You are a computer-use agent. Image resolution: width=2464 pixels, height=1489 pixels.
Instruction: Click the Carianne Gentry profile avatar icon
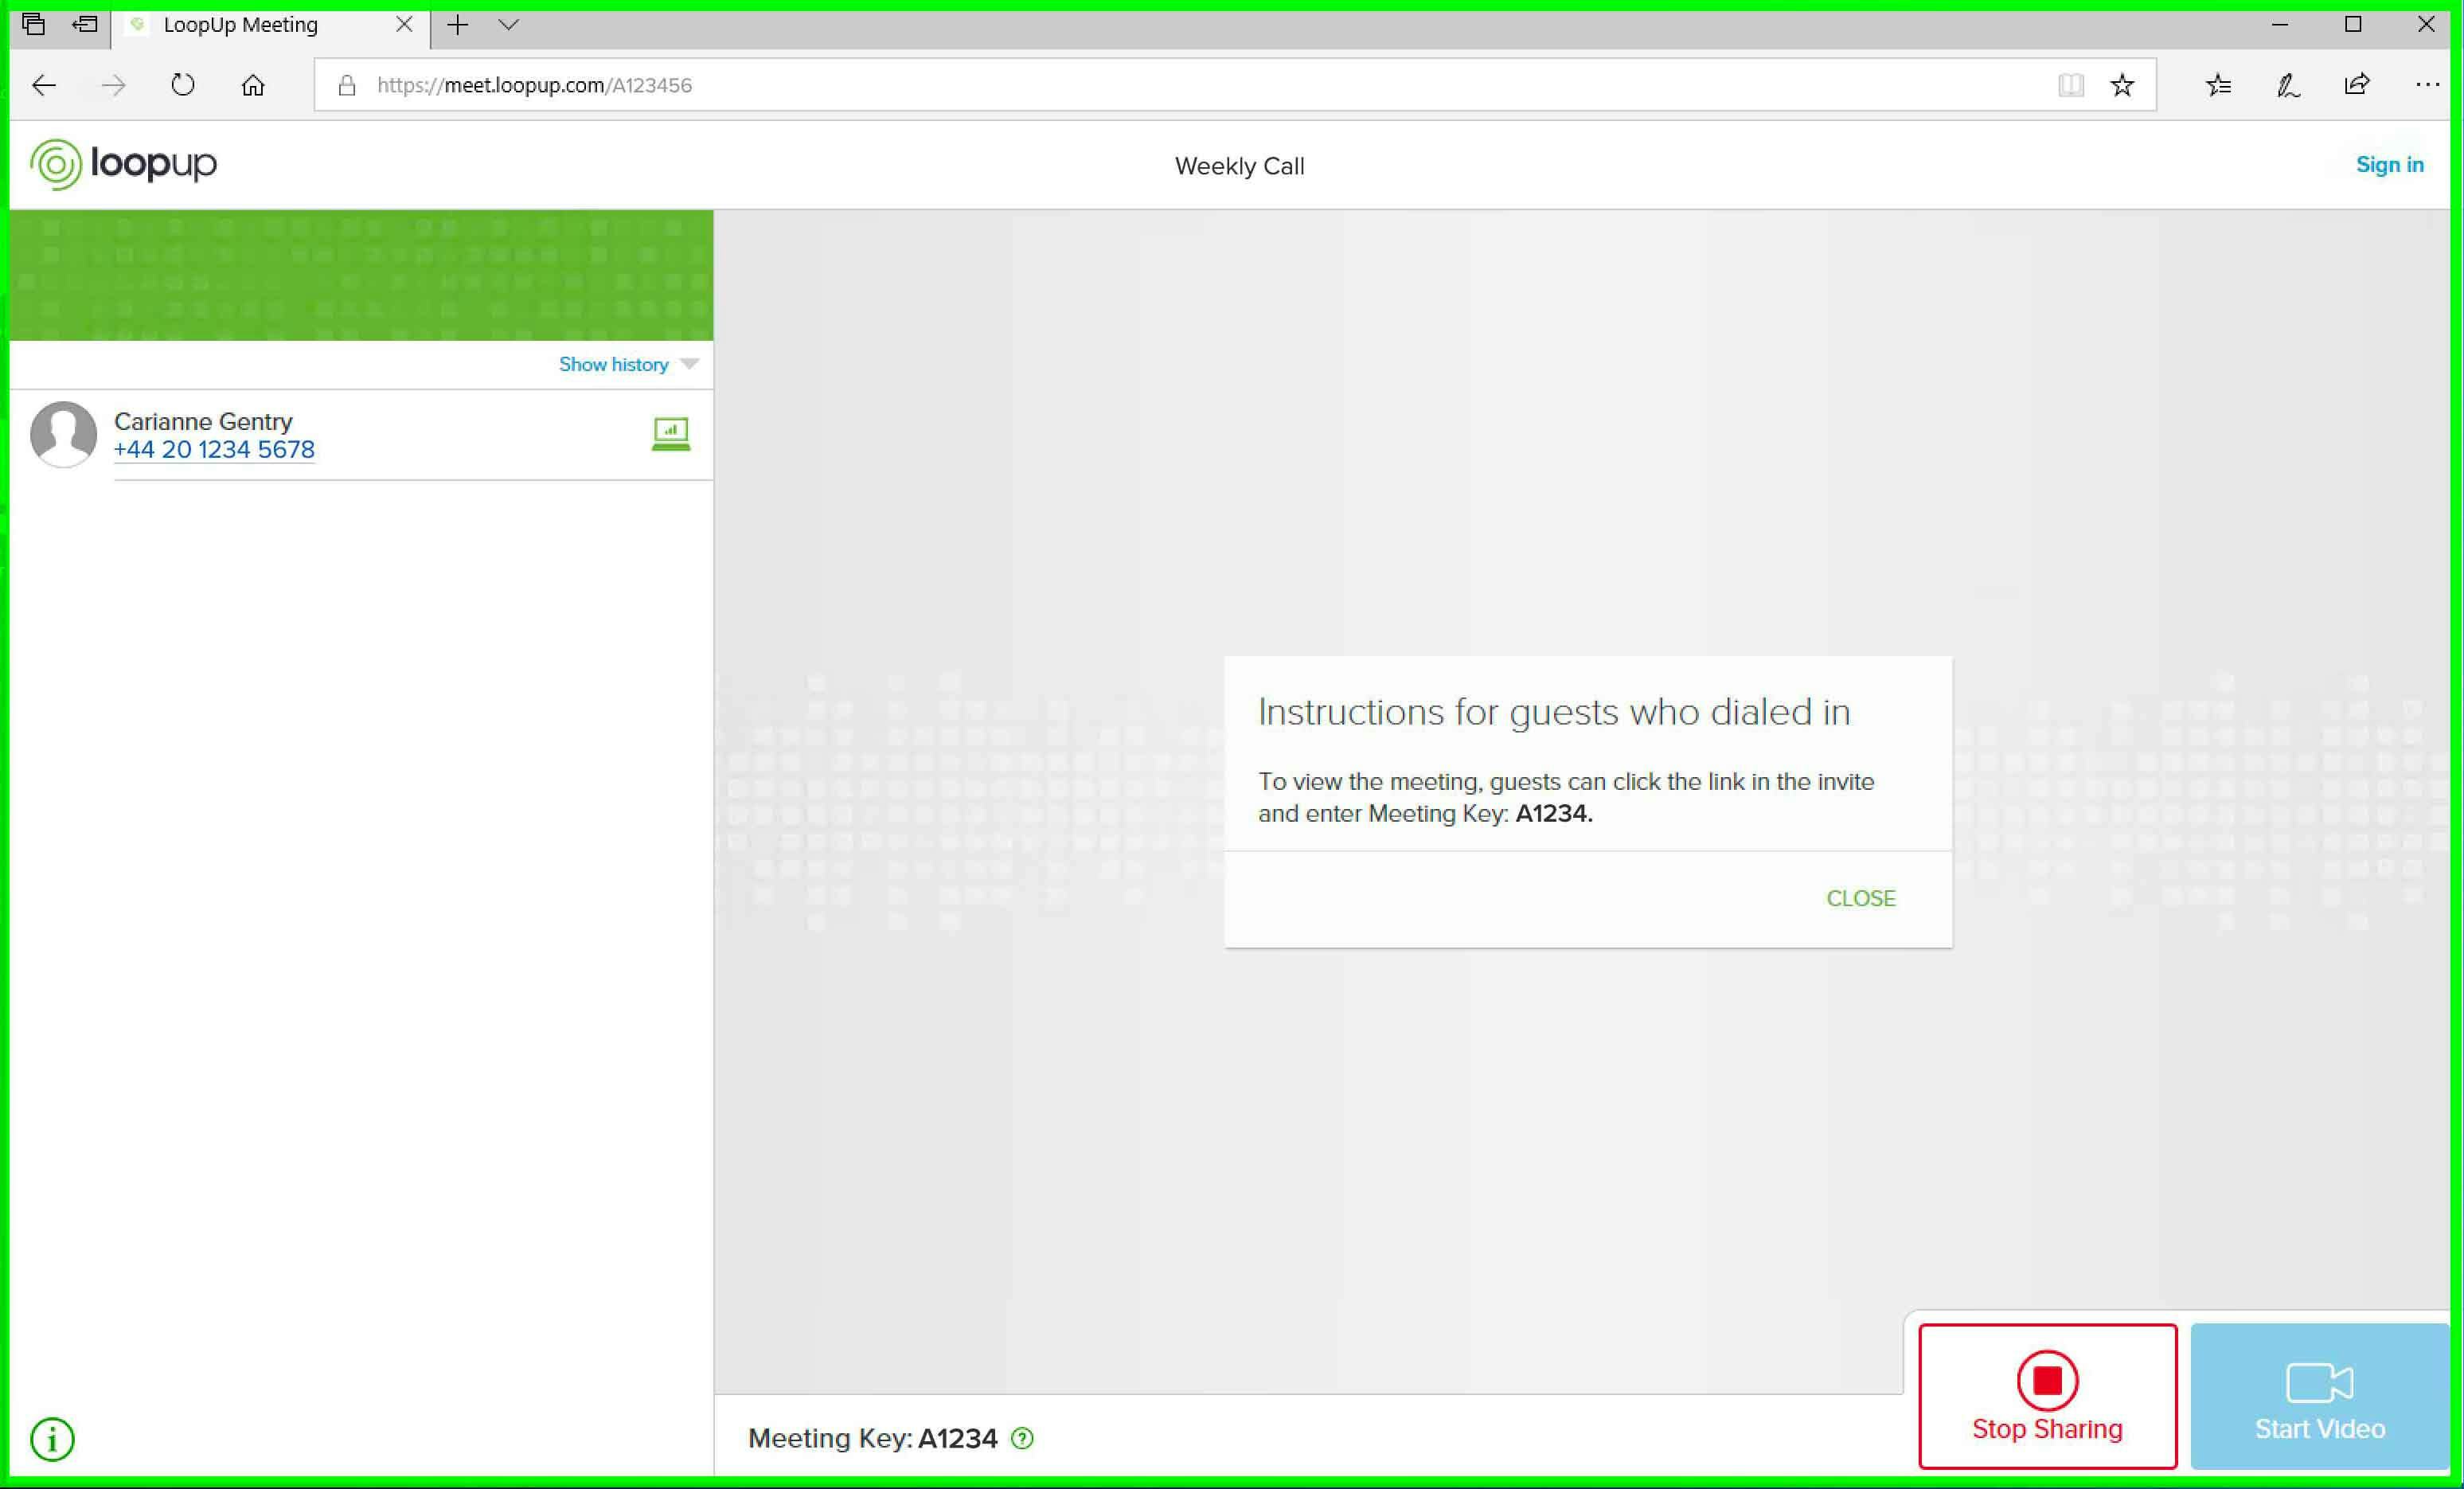65,433
